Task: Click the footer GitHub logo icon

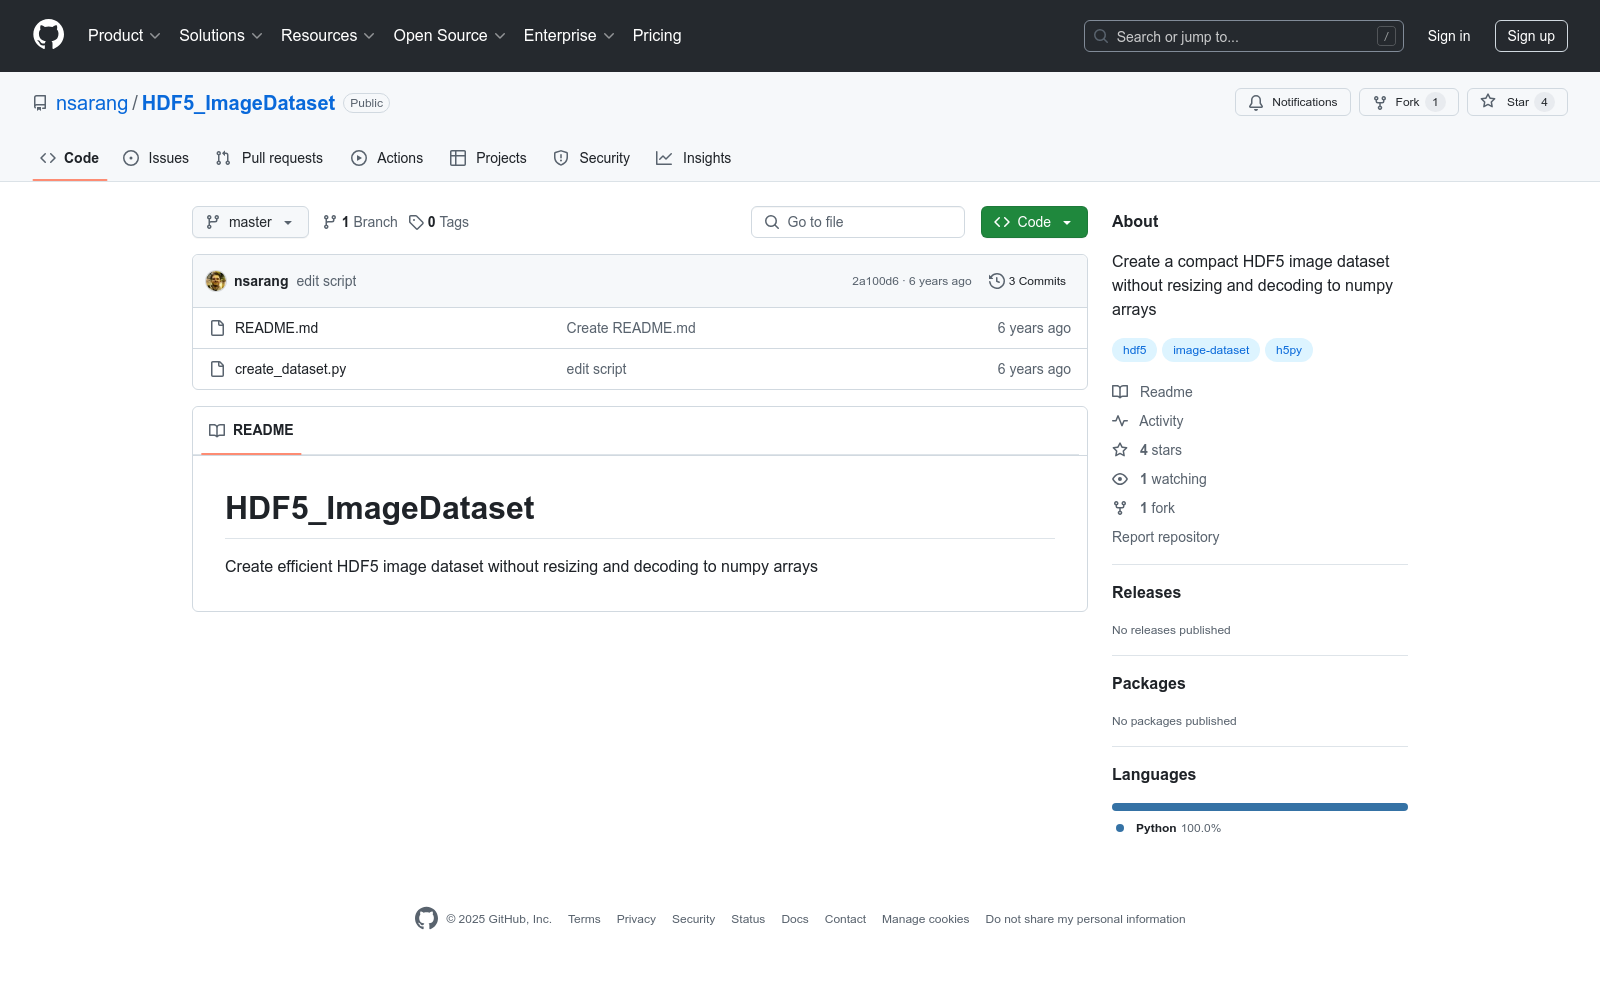Action: click(426, 919)
